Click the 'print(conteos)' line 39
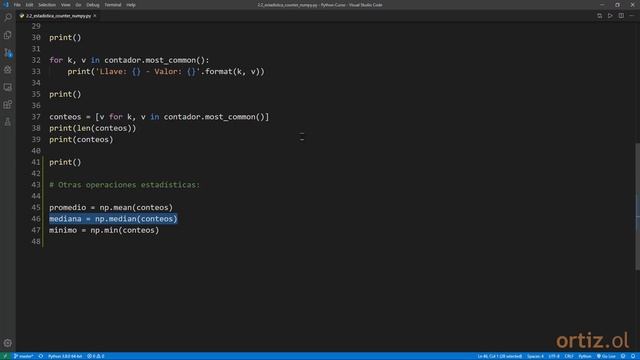Screen dimensions: 640x360 [x=81, y=140]
